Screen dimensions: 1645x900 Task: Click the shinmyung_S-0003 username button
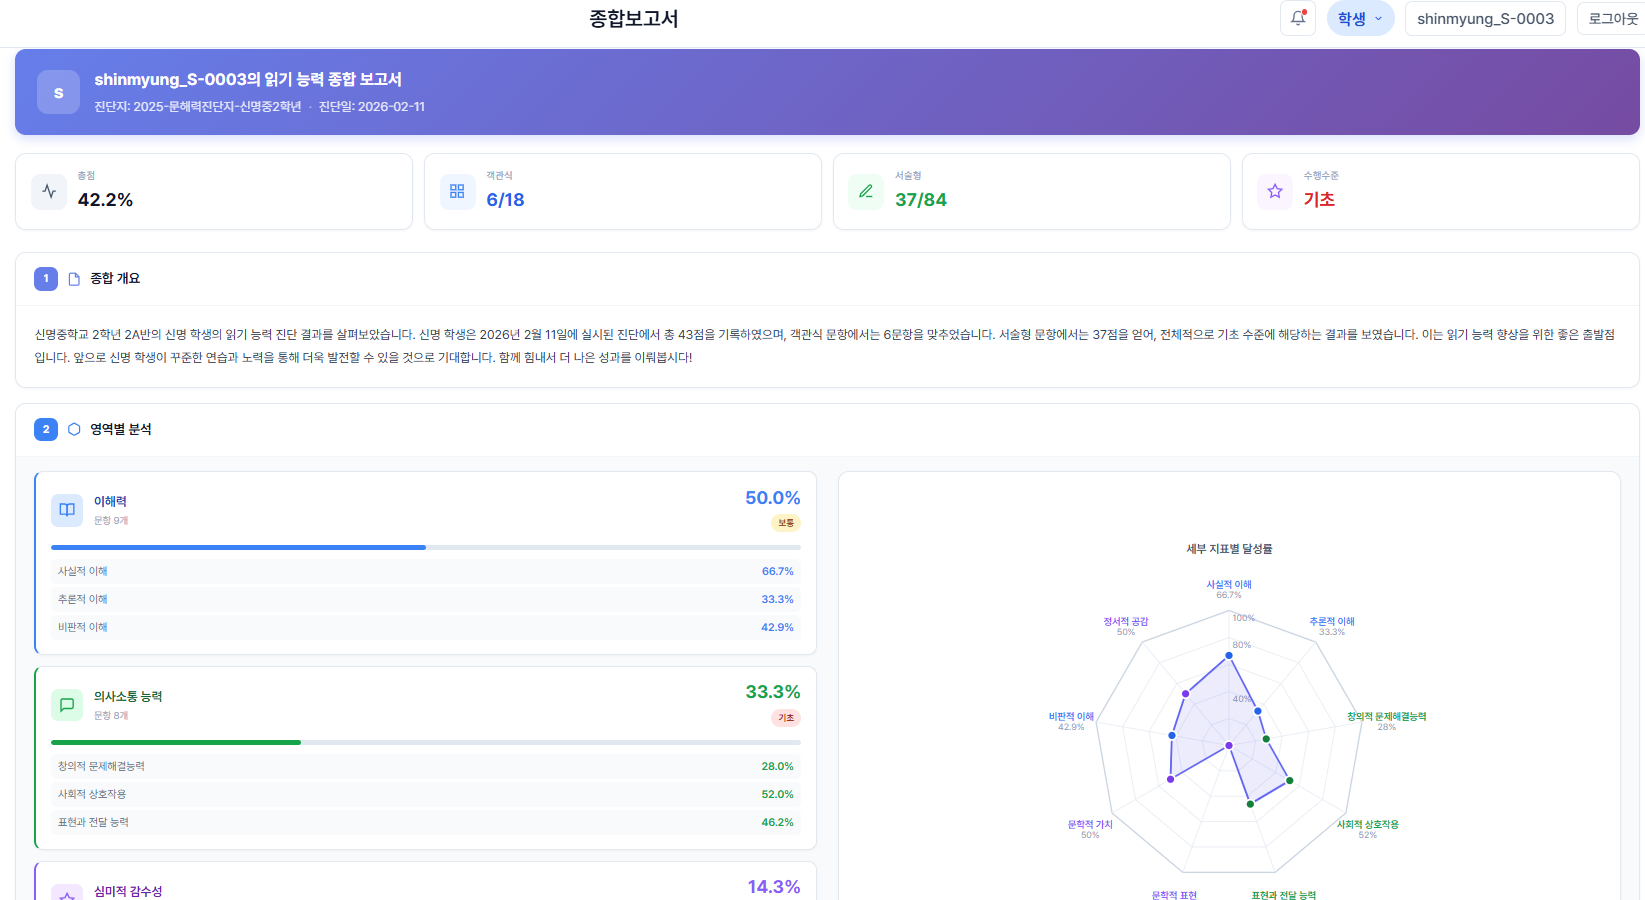pos(1484,18)
